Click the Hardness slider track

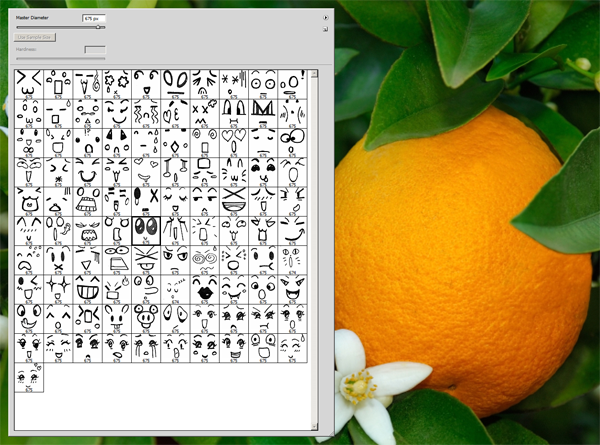point(60,58)
